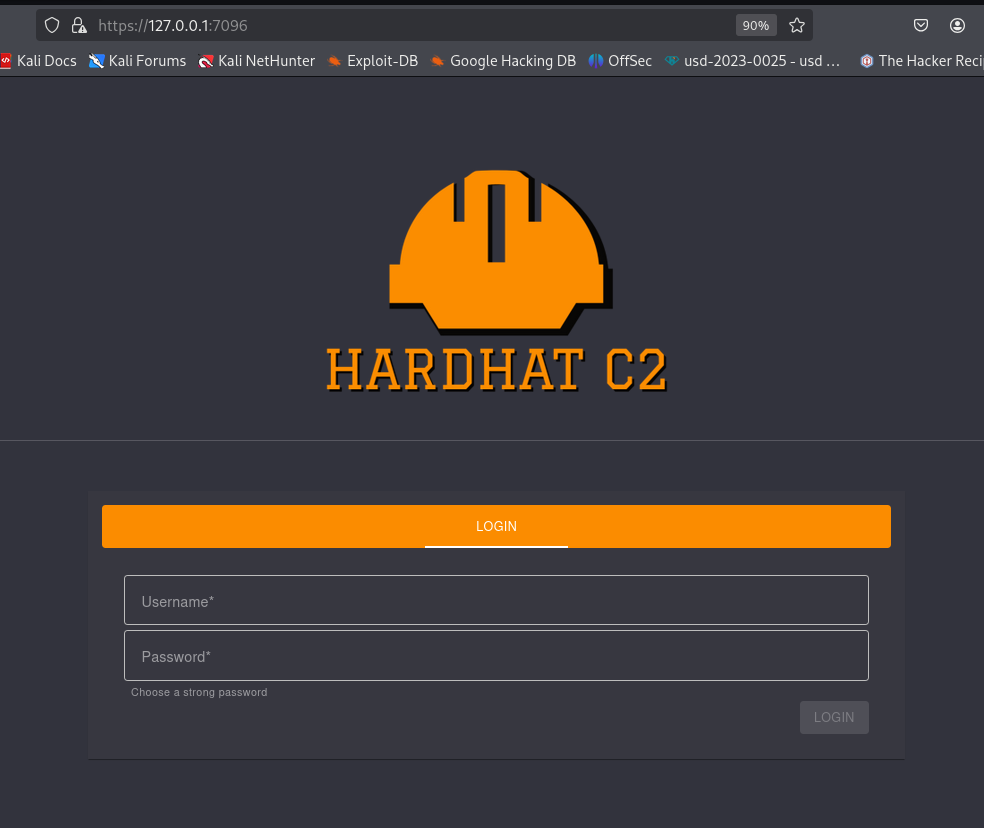Click the bookmark star icon
This screenshot has height=828, width=984.
[x=797, y=25]
